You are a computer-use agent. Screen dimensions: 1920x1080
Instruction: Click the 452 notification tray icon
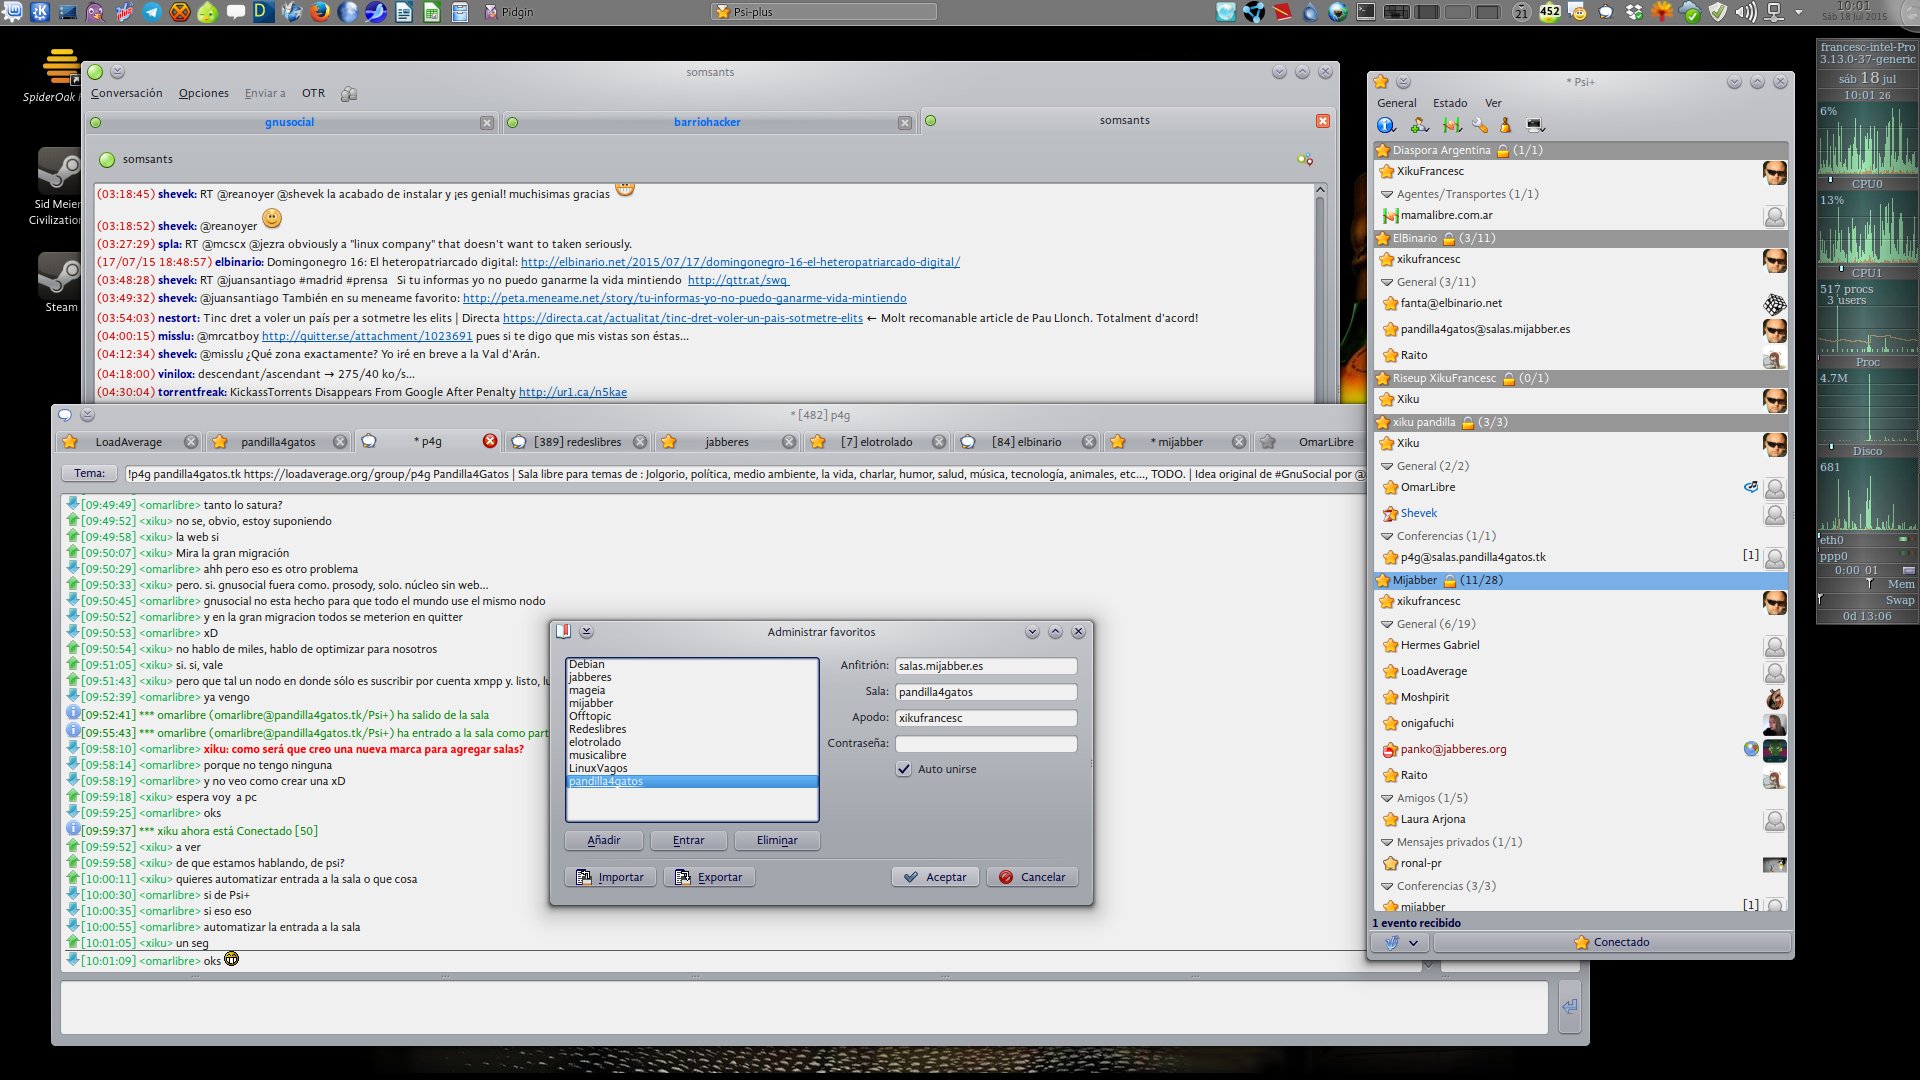[x=1549, y=12]
